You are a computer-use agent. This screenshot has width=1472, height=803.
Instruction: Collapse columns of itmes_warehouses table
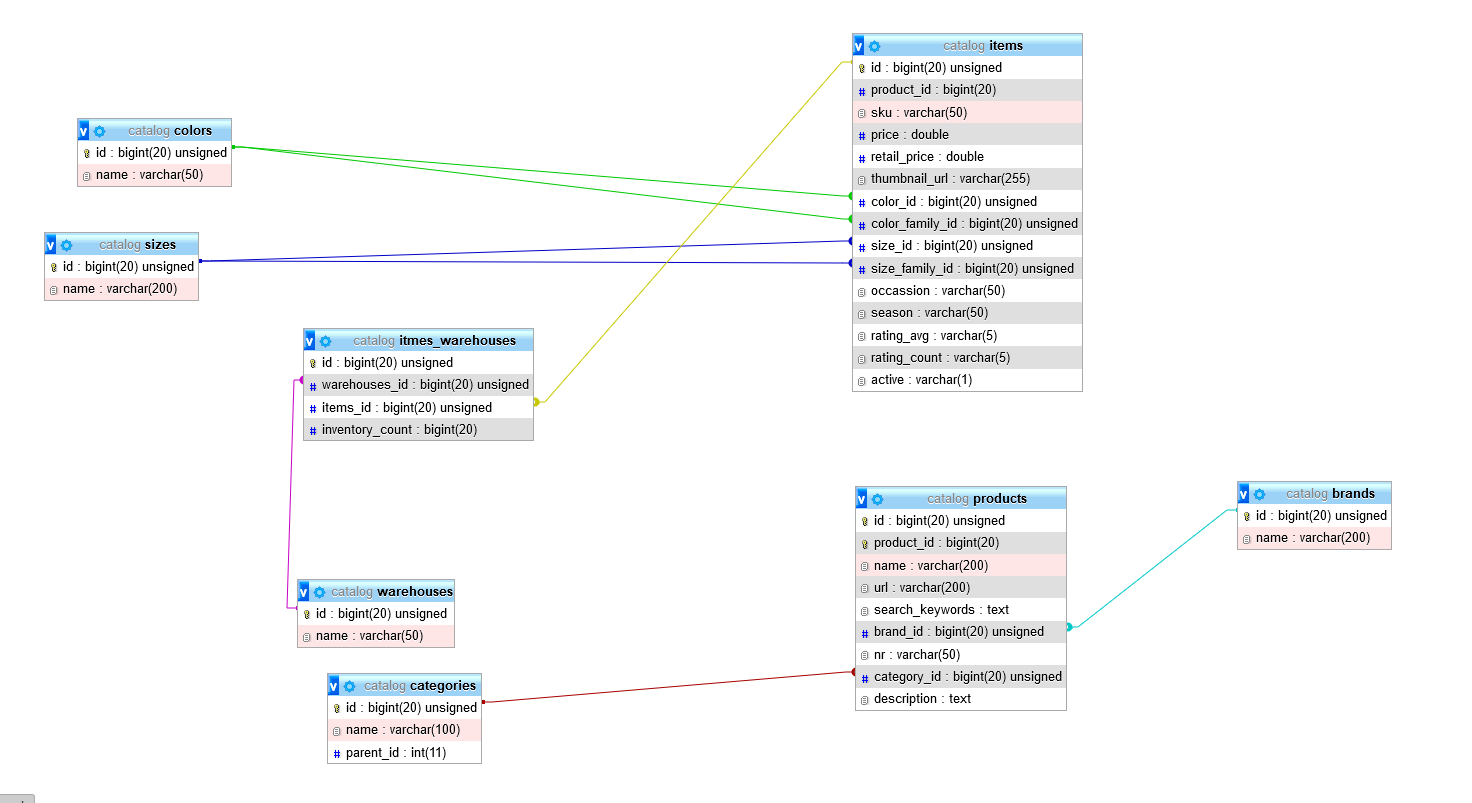310,341
